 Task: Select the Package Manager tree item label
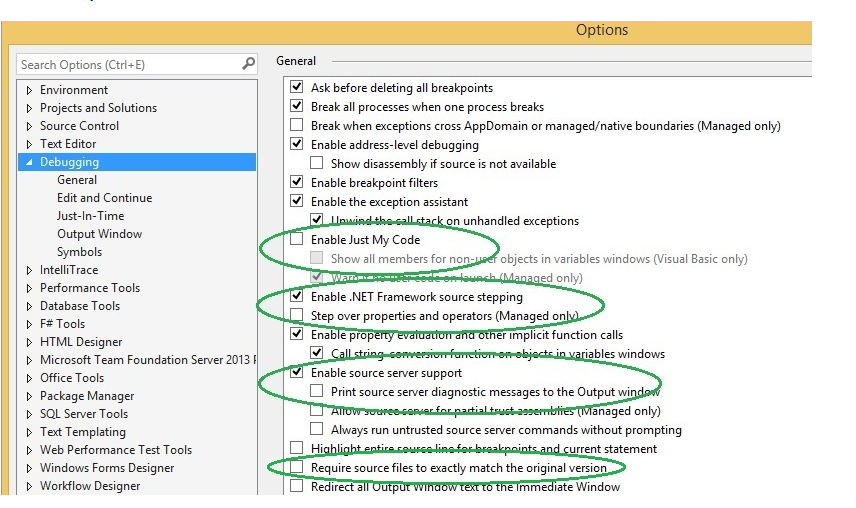click(x=87, y=396)
